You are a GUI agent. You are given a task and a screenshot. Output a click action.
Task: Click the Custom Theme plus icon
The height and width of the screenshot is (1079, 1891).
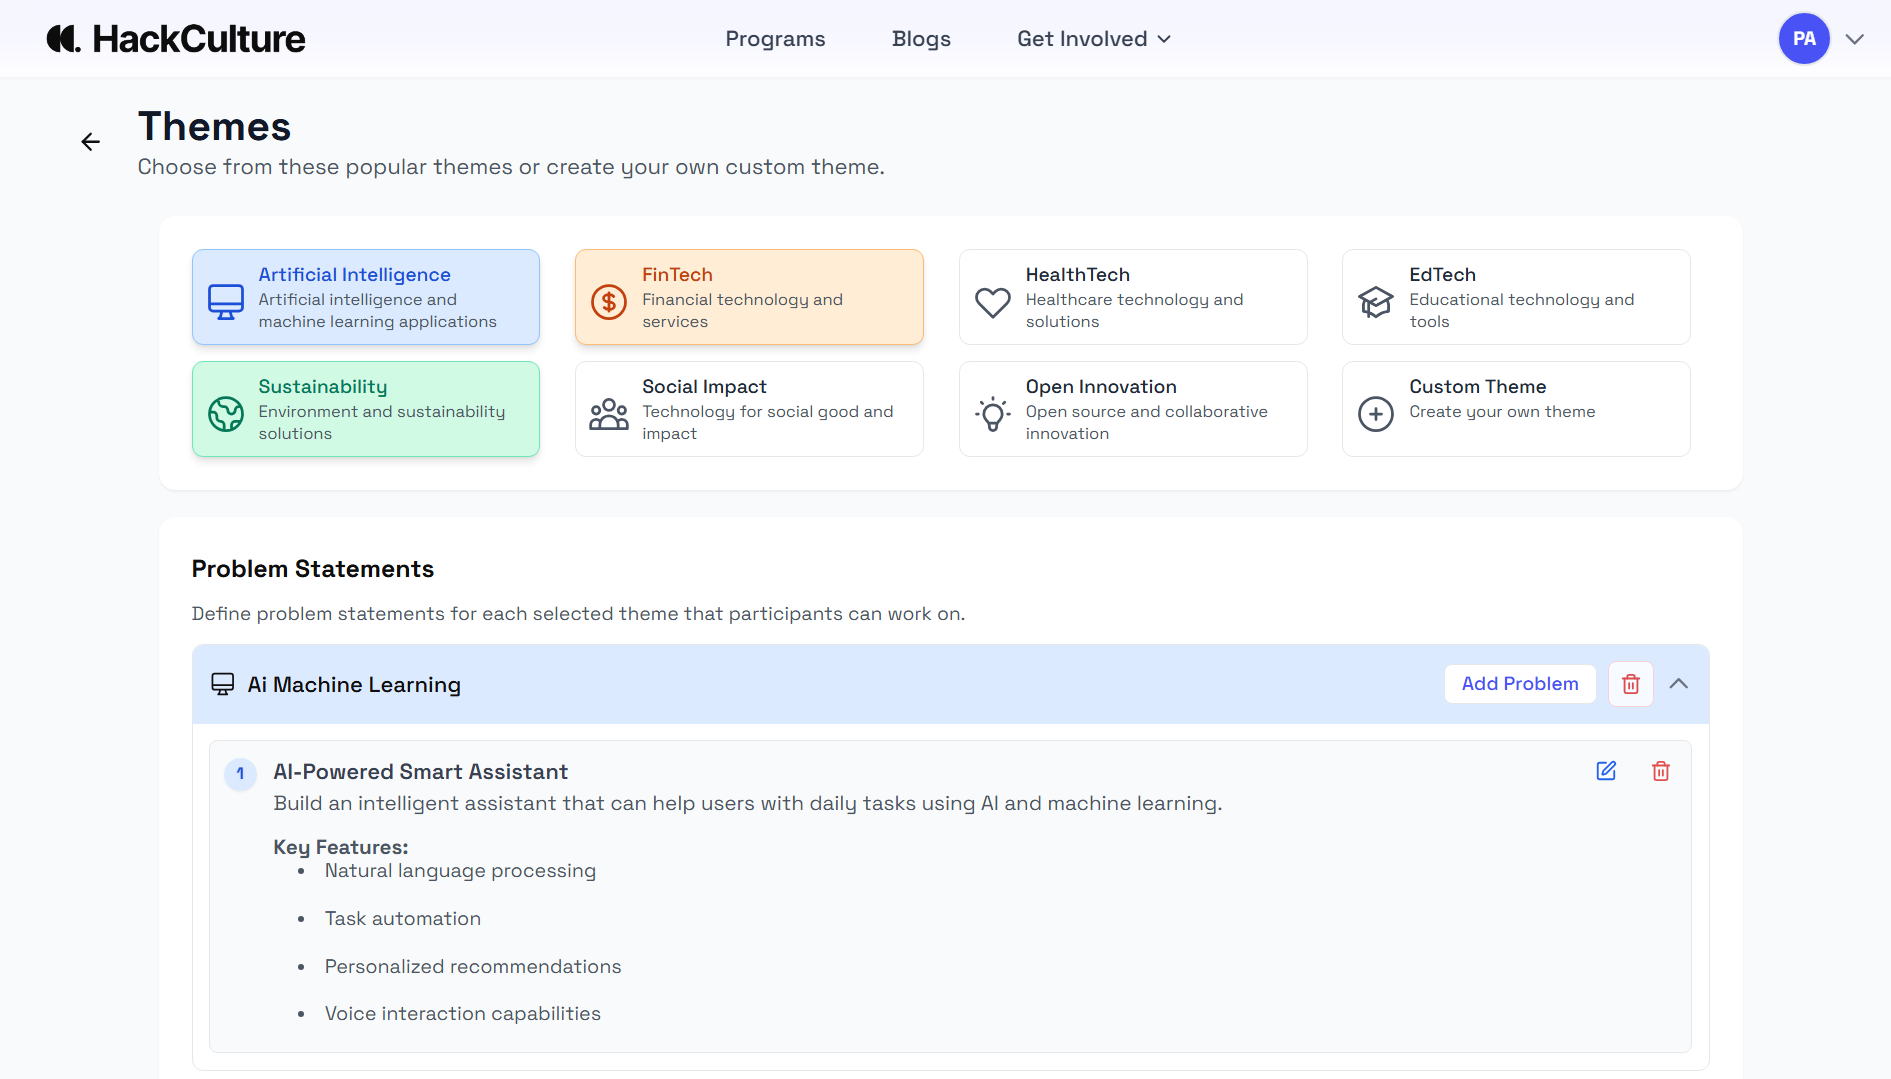[x=1375, y=413]
